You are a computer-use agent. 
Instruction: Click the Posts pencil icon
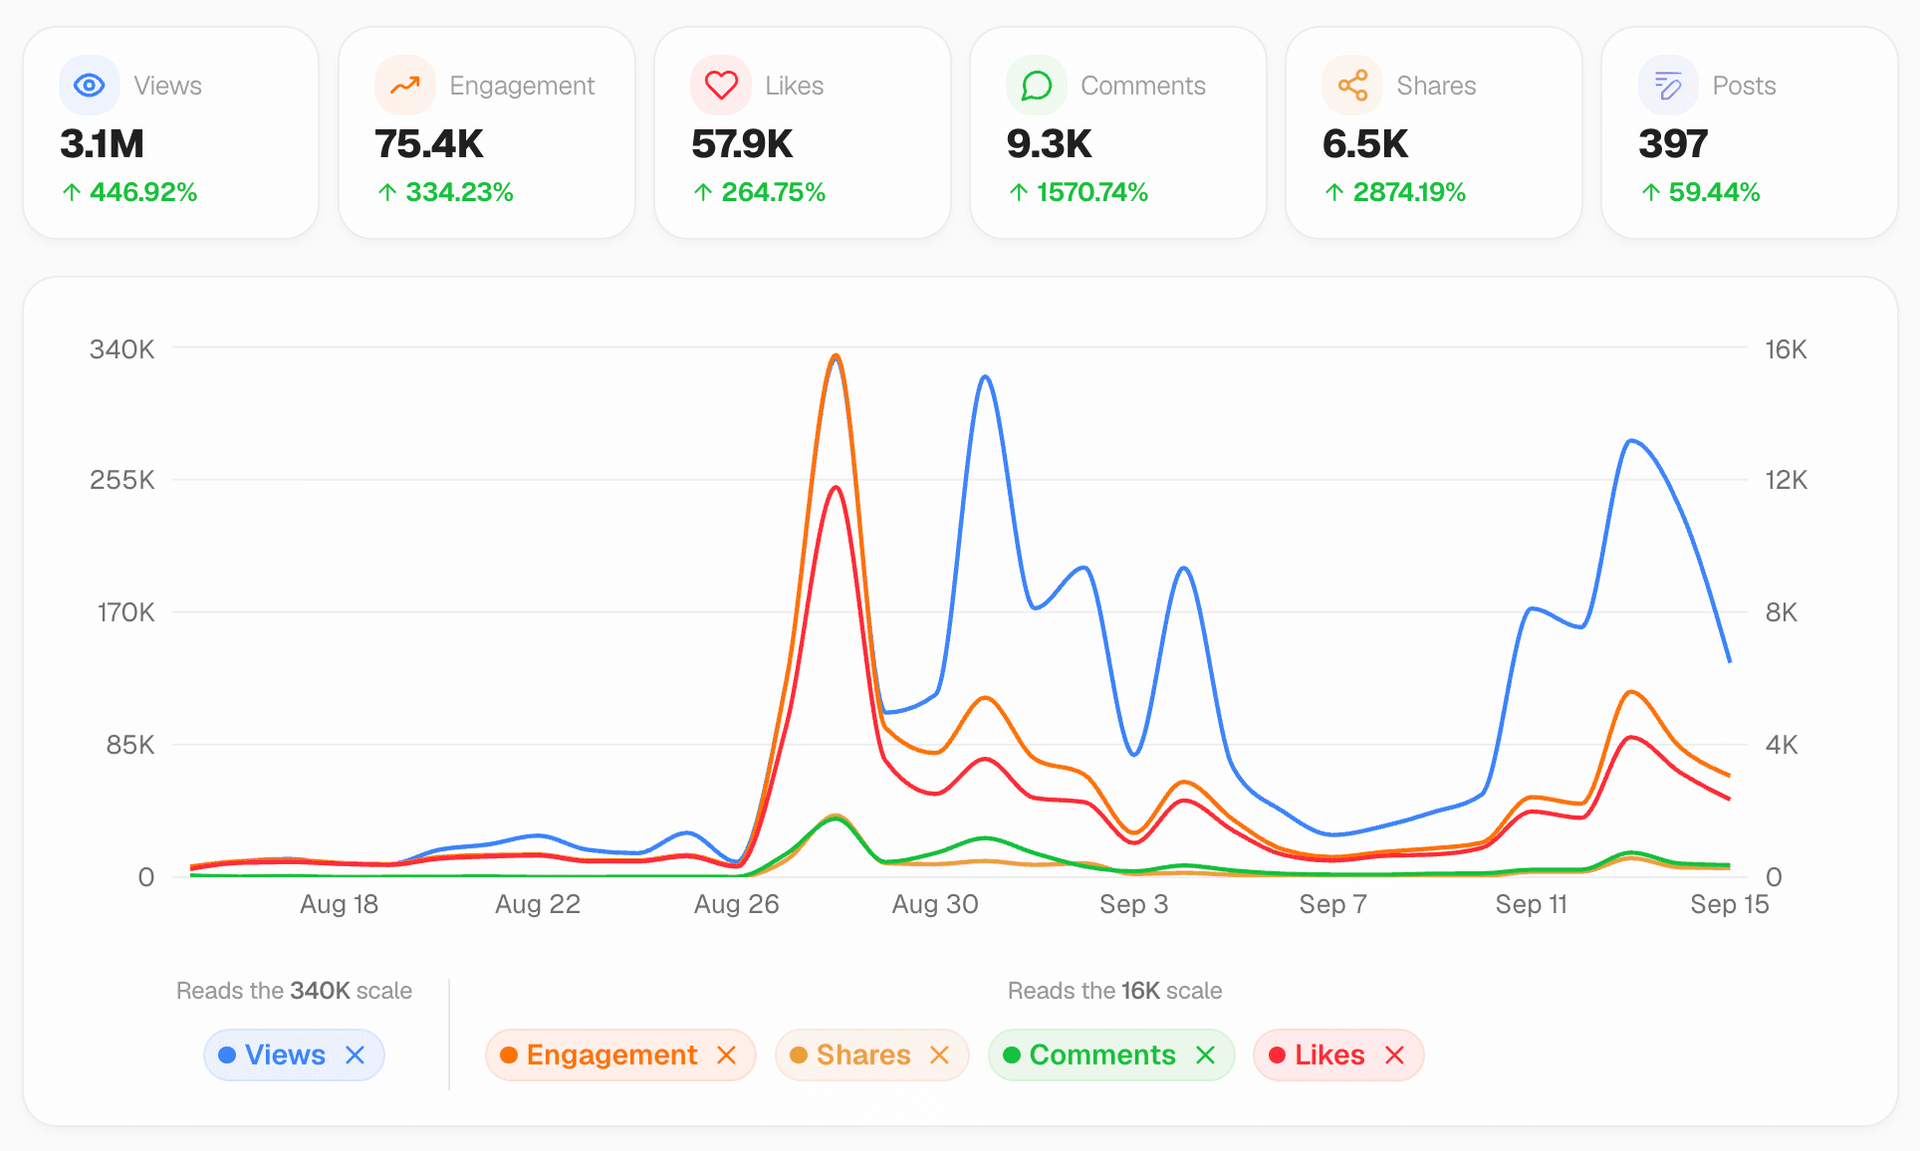[1668, 86]
